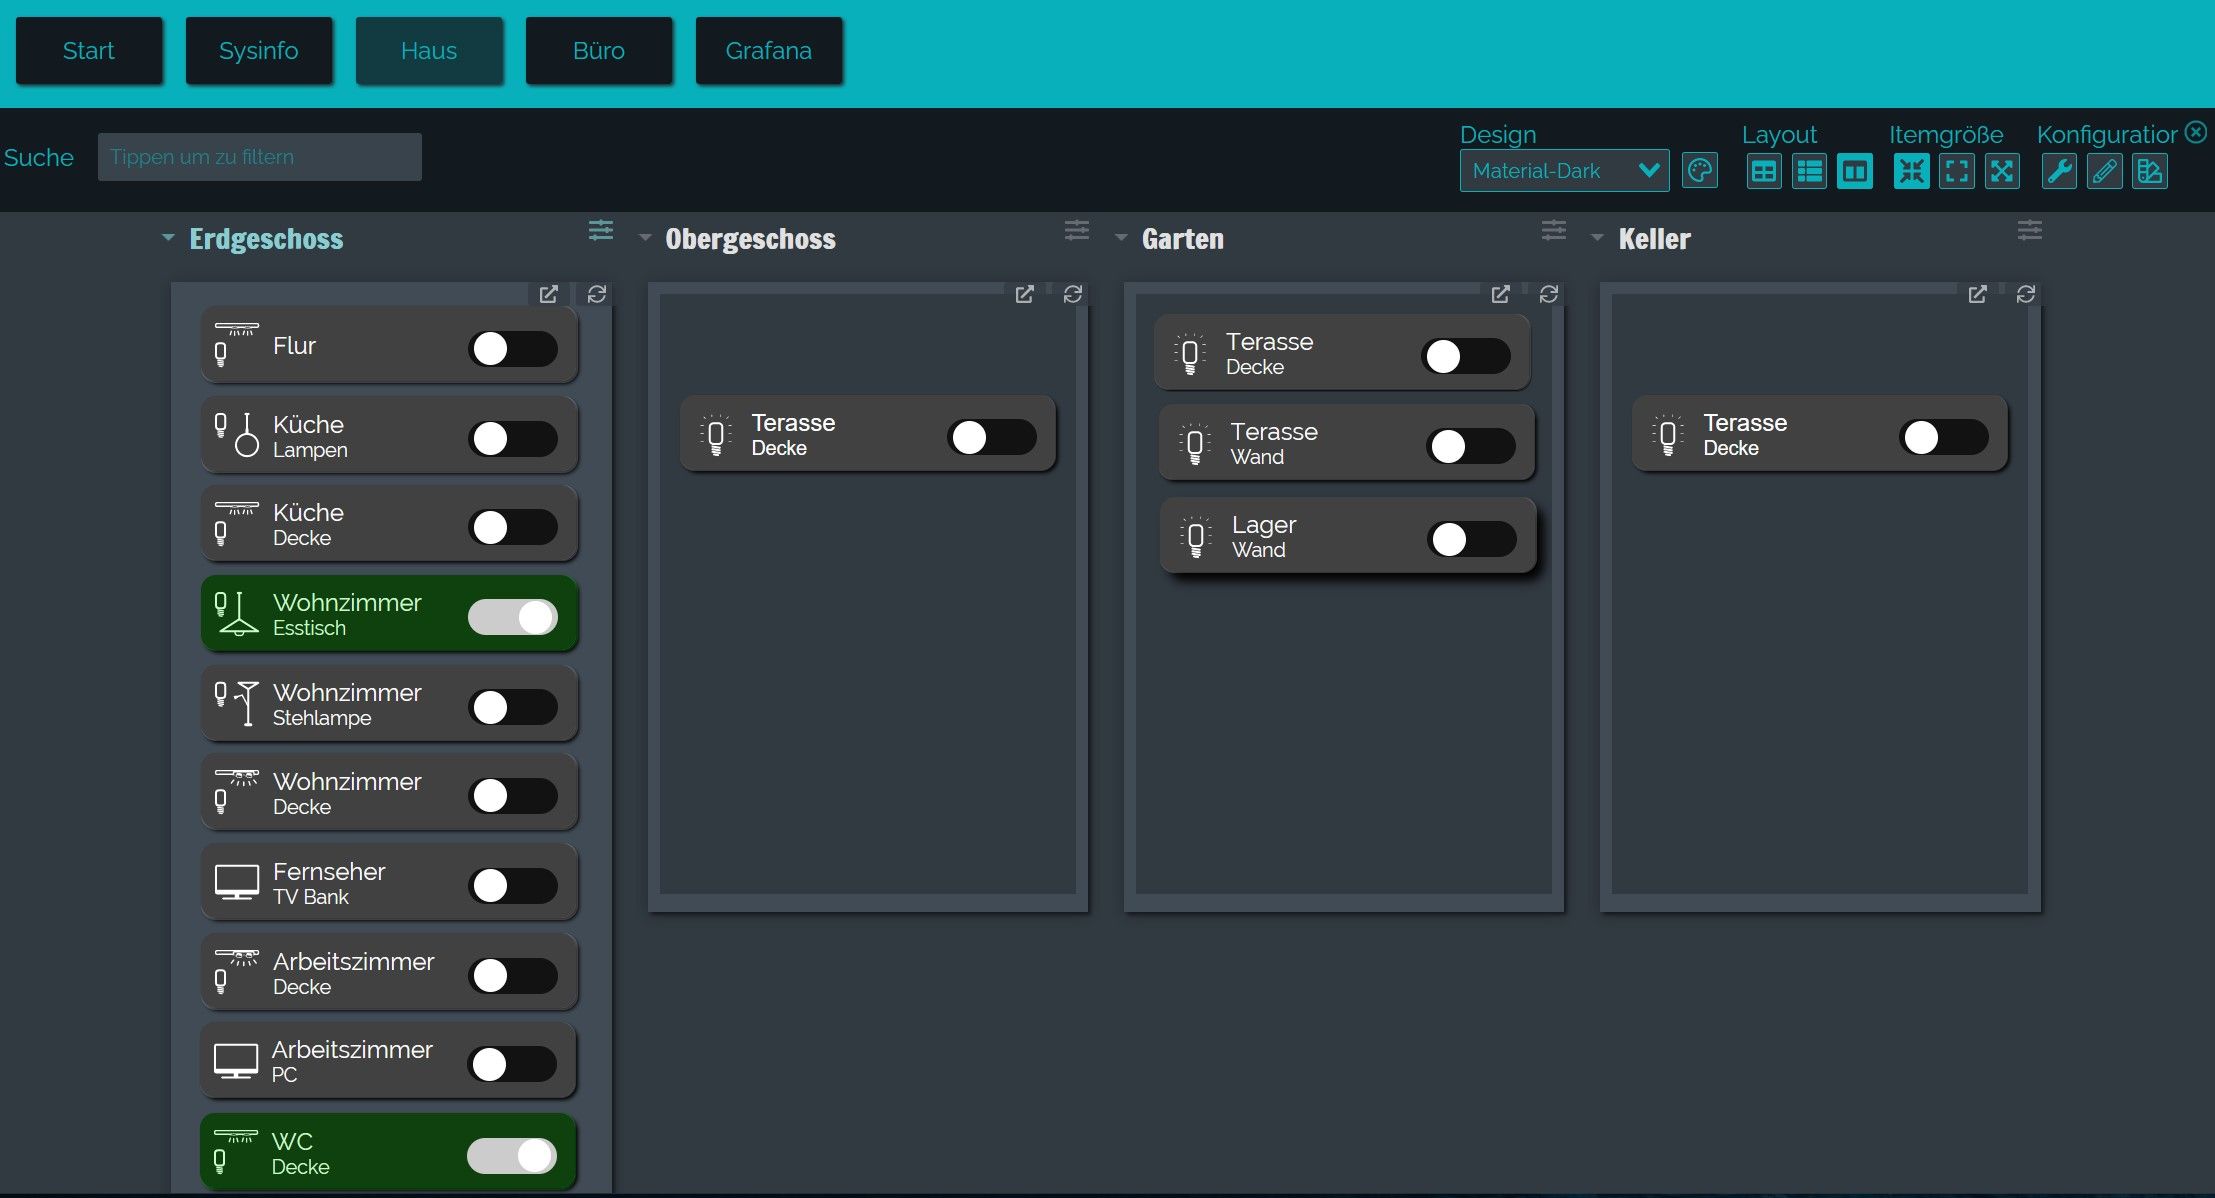Viewport: 2215px width, 1198px height.
Task: Open Erdgeschoss panel in external window
Action: 549,294
